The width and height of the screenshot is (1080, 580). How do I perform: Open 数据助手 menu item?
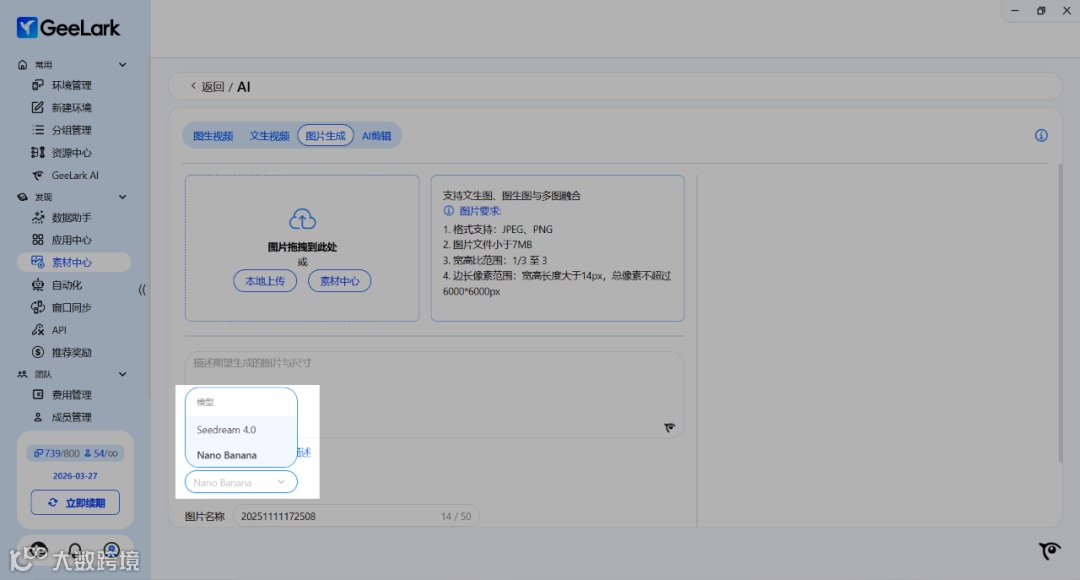pos(72,218)
